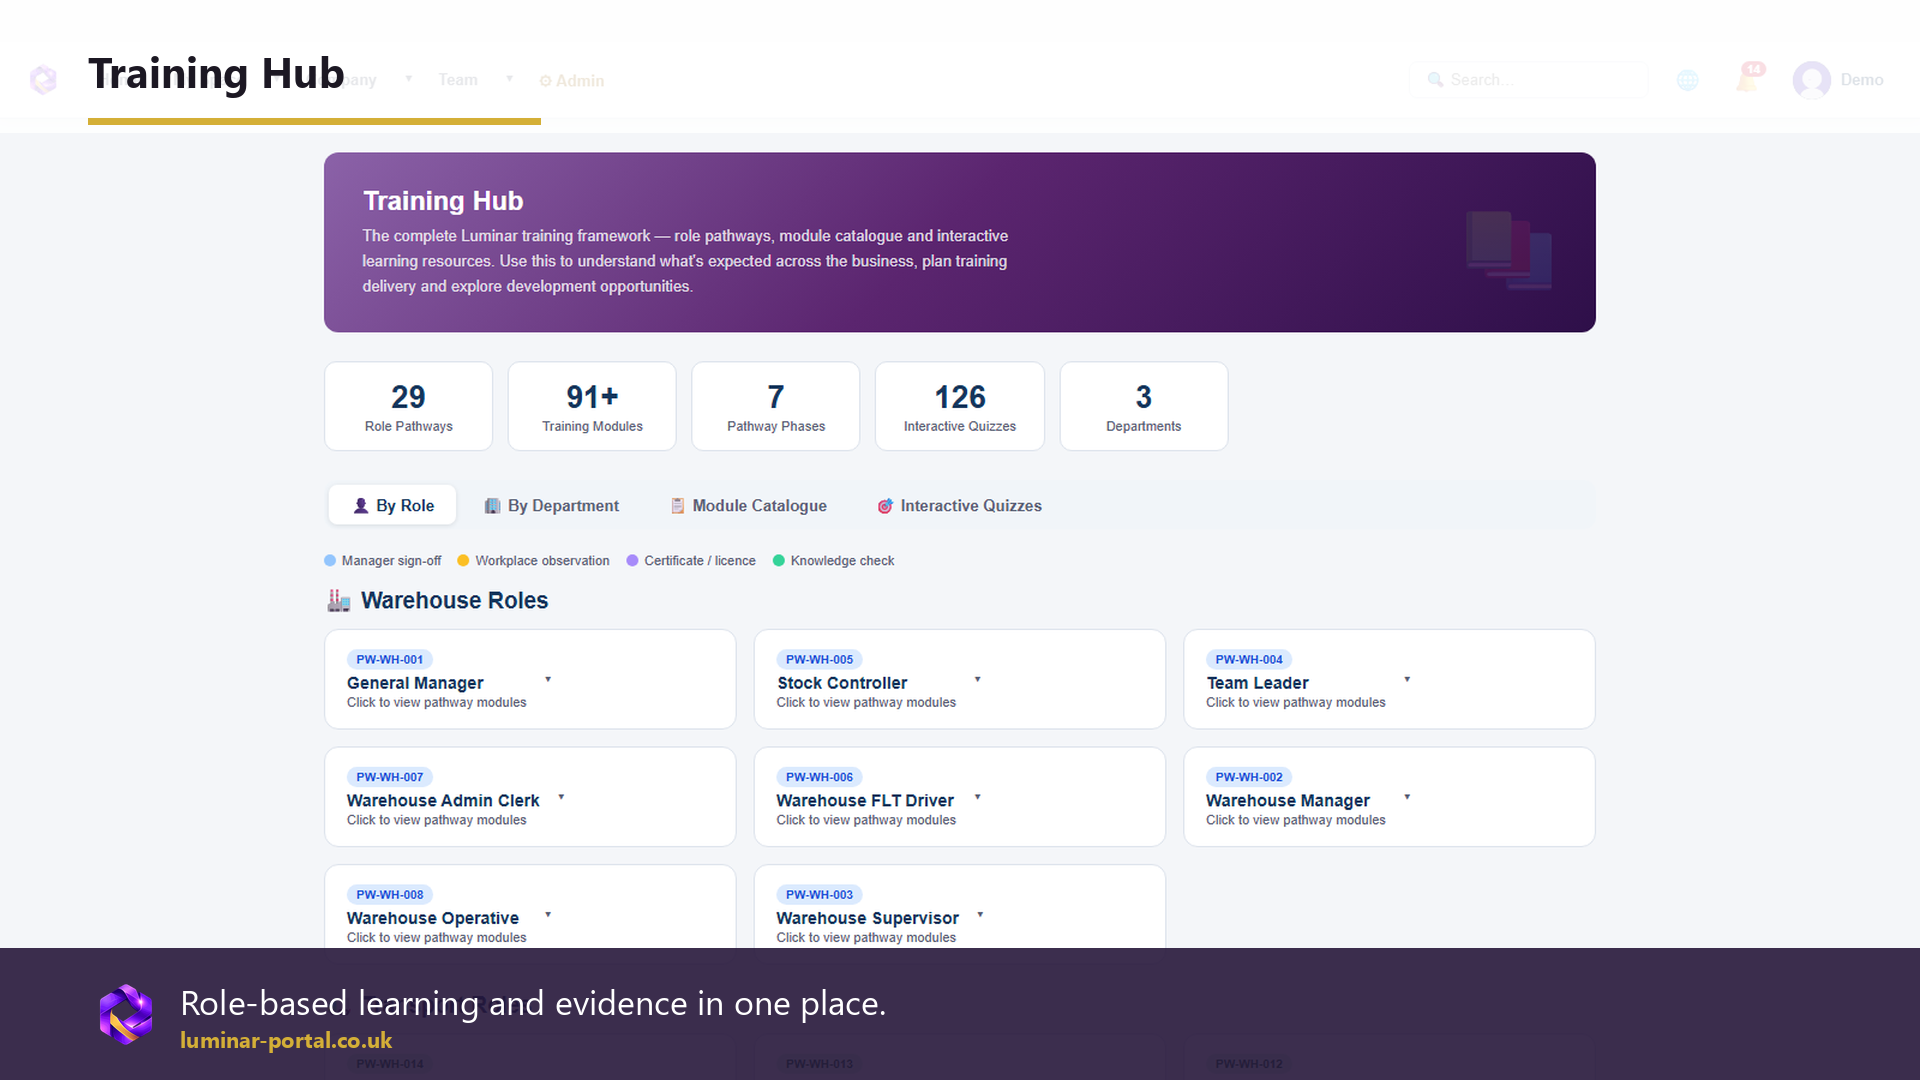This screenshot has width=1920, height=1080.
Task: Expand the Warehouse FLT Driver arrow
Action: (977, 798)
